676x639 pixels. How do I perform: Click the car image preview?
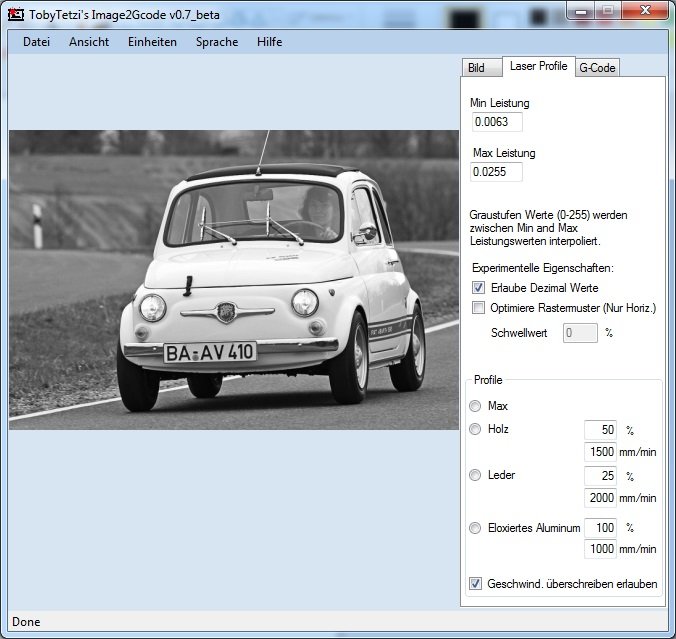tap(234, 279)
